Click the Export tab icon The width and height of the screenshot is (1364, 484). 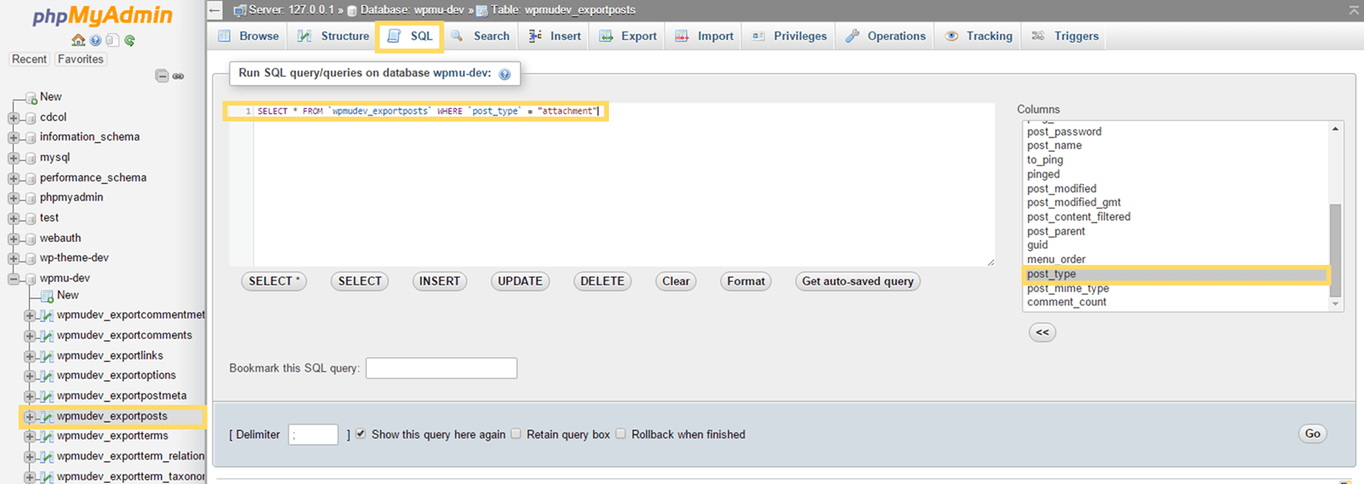606,36
